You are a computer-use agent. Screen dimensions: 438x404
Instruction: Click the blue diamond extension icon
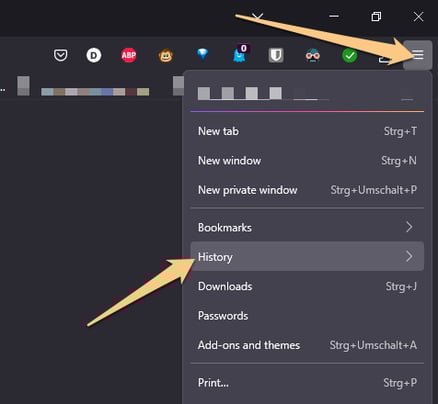click(202, 54)
